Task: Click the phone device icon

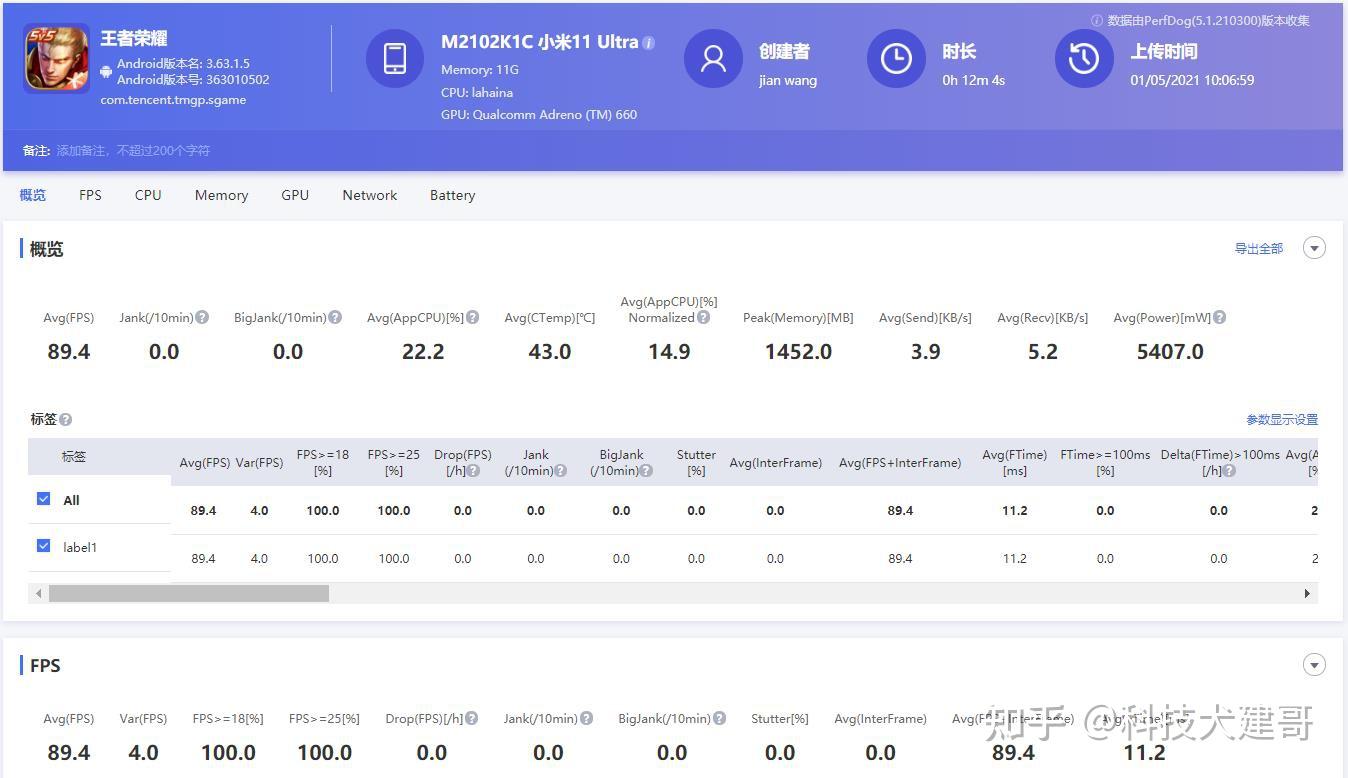Action: pyautogui.click(x=395, y=58)
